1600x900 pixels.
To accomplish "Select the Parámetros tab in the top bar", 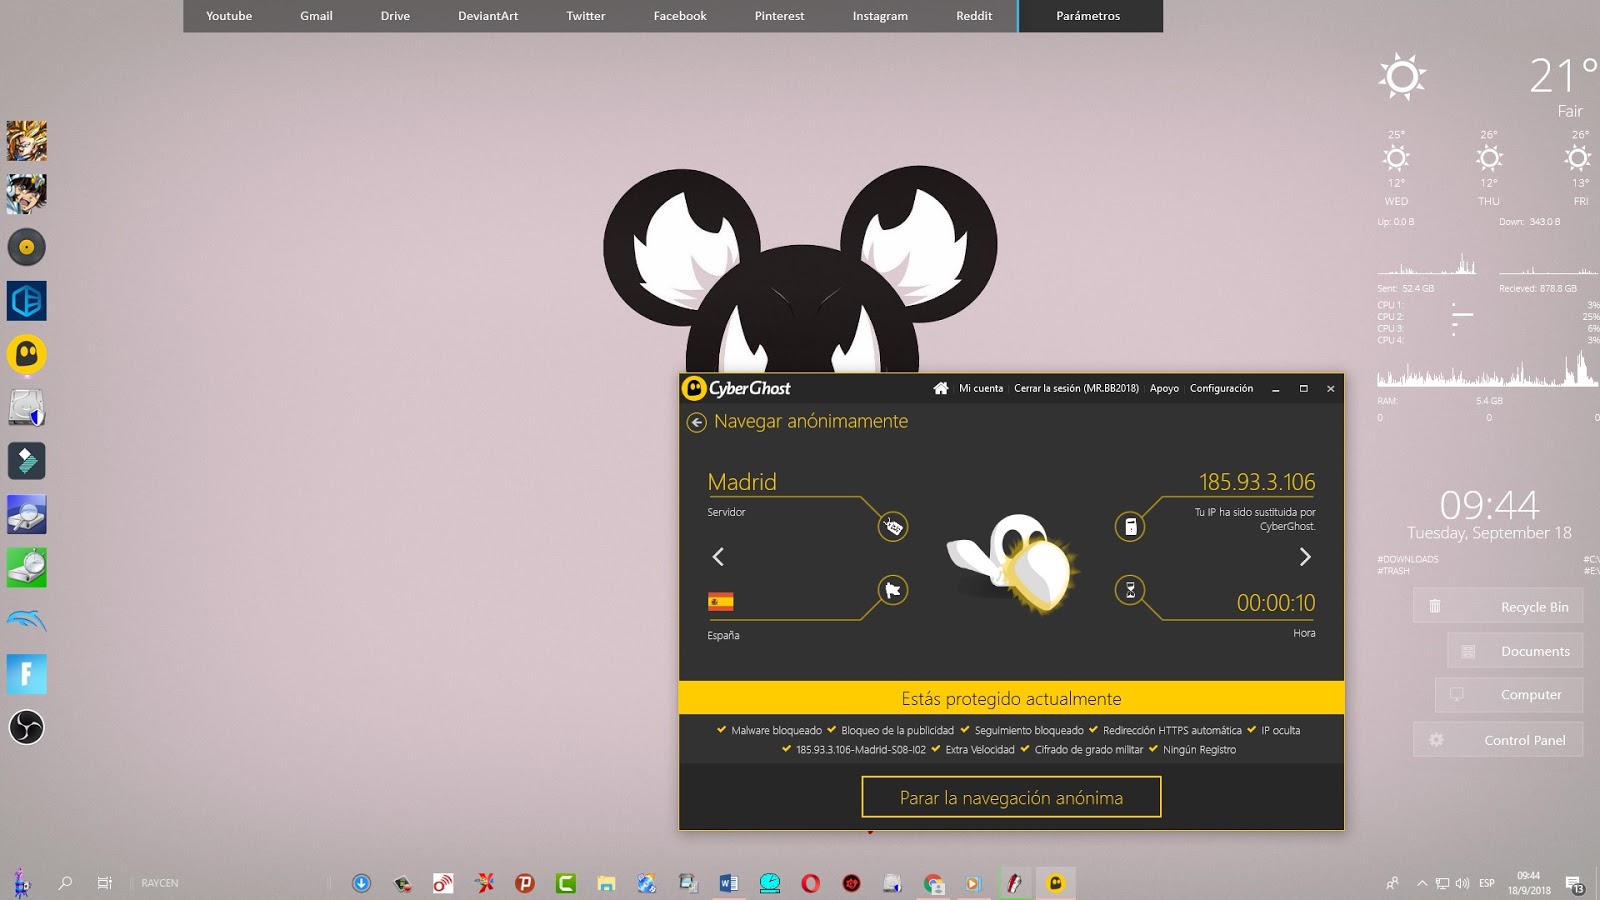I will tap(1088, 16).
